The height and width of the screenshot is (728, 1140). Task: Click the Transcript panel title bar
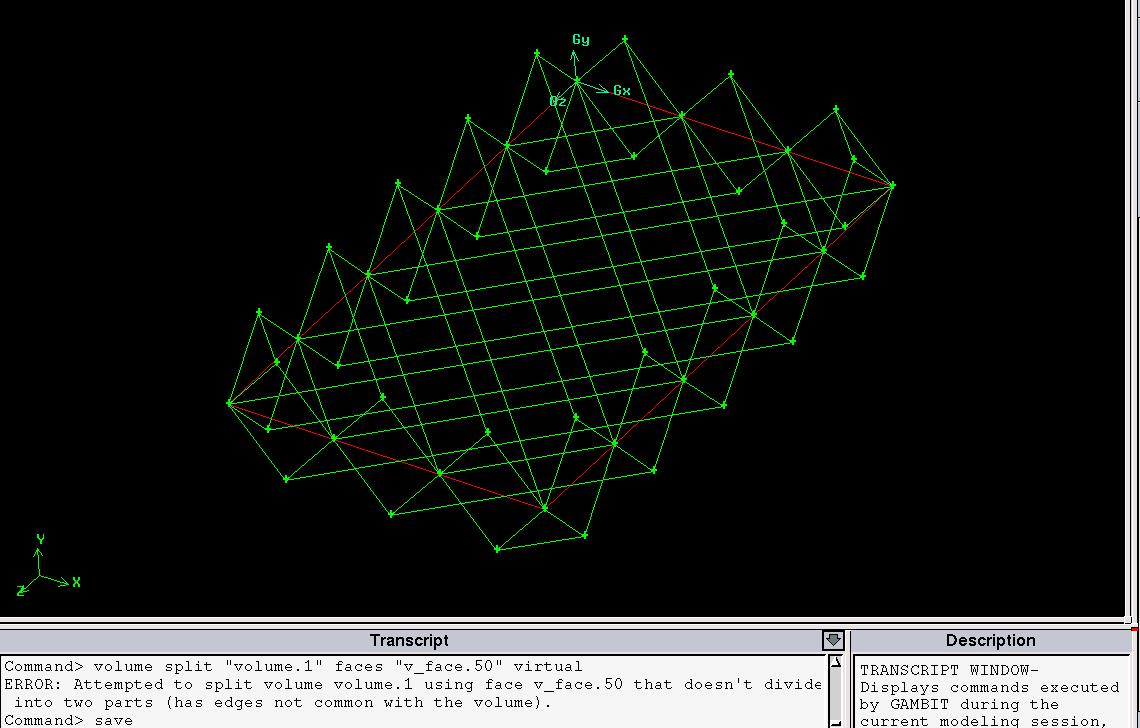[x=409, y=640]
